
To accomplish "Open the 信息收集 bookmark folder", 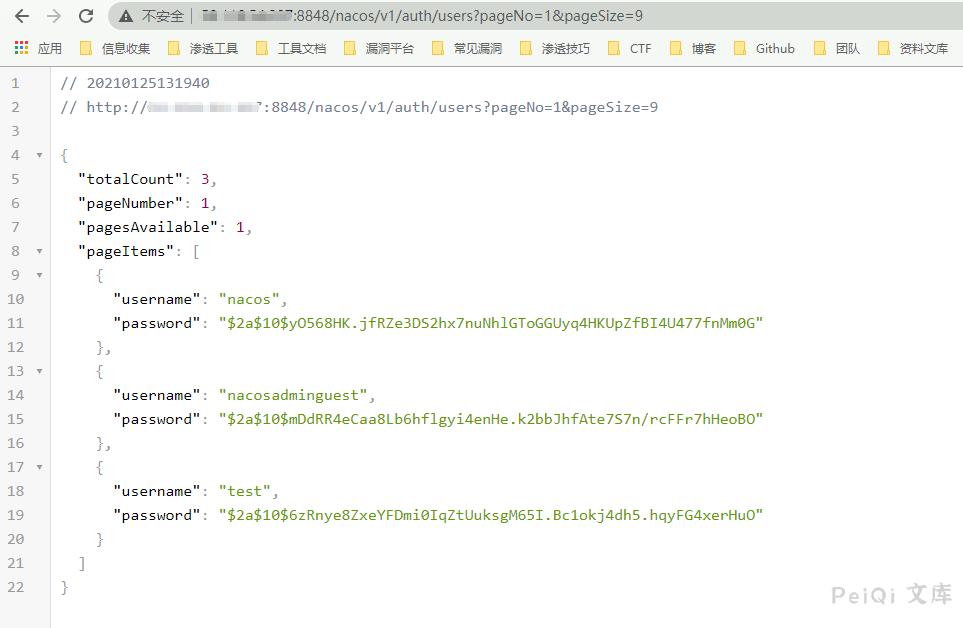I will [115, 48].
